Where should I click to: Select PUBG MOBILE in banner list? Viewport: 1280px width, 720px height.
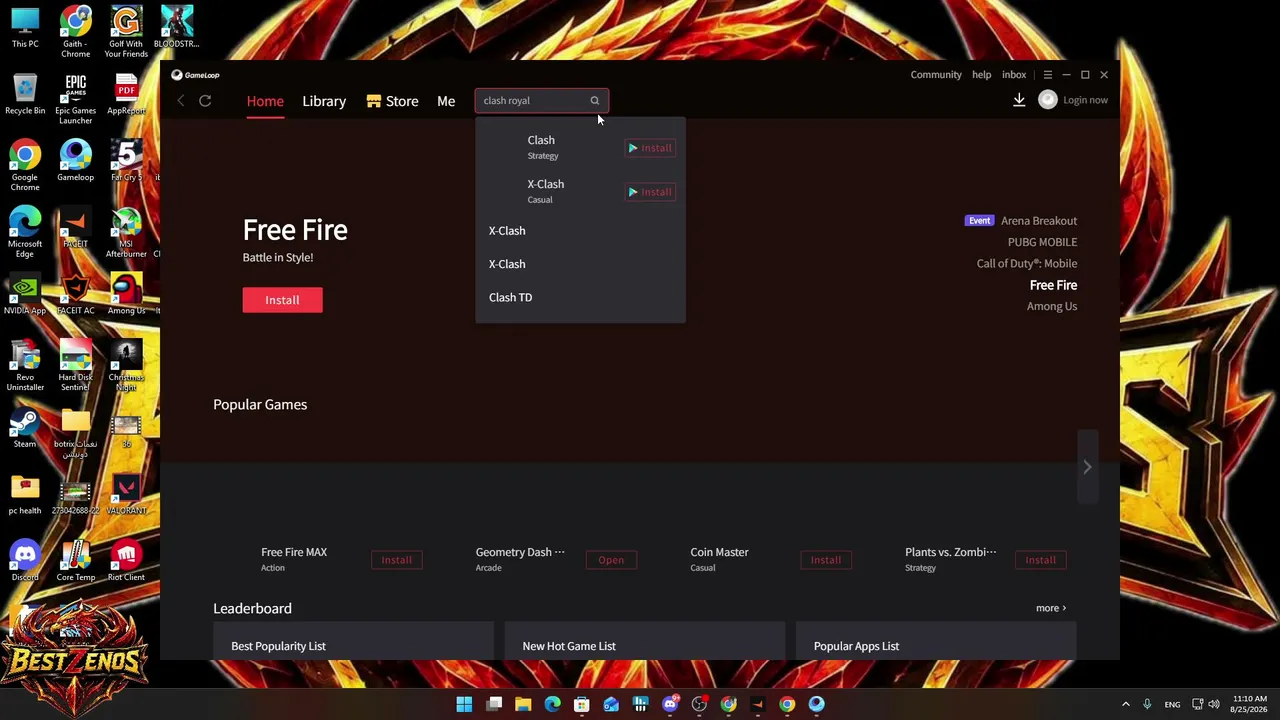tap(1042, 242)
